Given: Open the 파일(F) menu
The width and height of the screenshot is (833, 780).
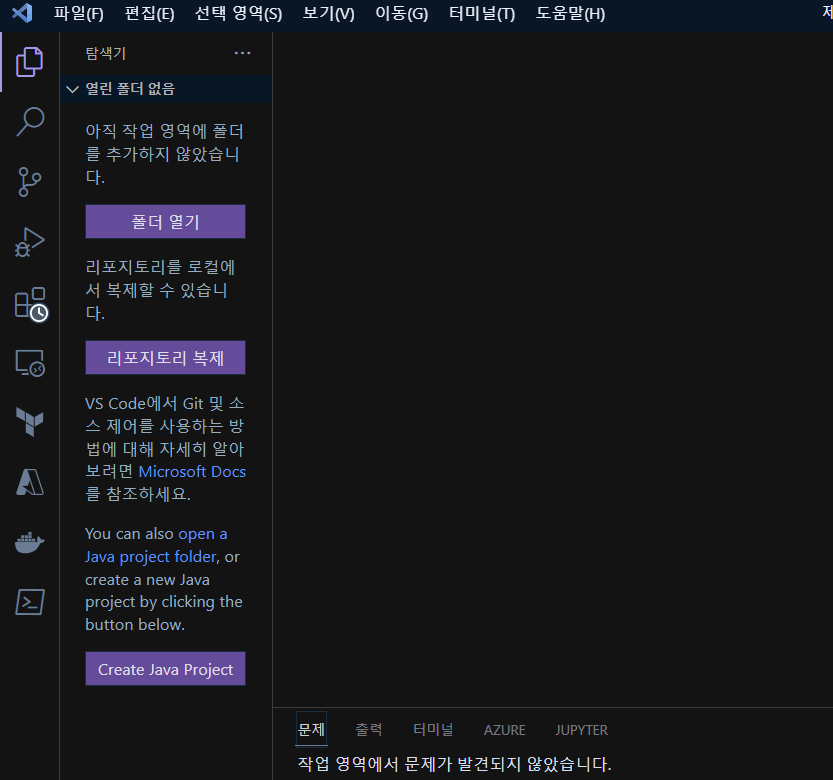Looking at the screenshot, I should point(79,13).
